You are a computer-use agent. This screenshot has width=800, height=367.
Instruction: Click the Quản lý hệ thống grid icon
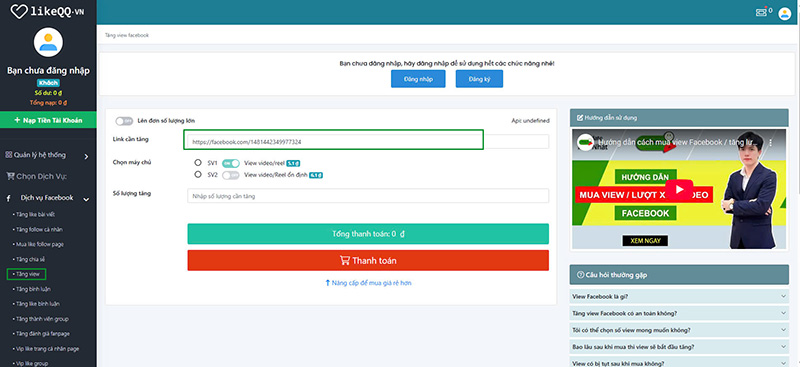(x=8, y=155)
